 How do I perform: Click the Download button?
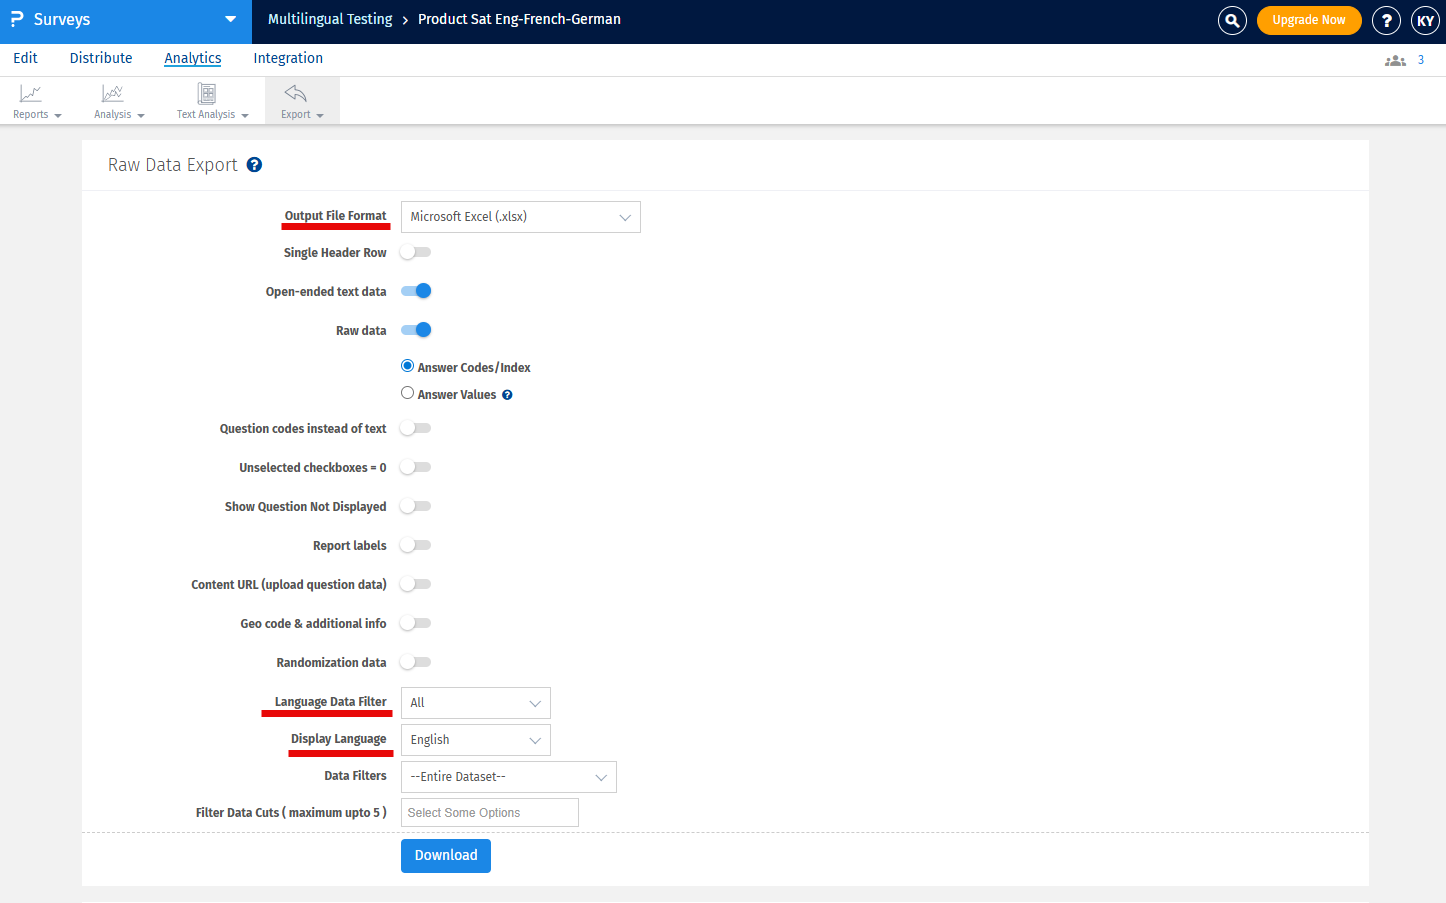(x=445, y=855)
